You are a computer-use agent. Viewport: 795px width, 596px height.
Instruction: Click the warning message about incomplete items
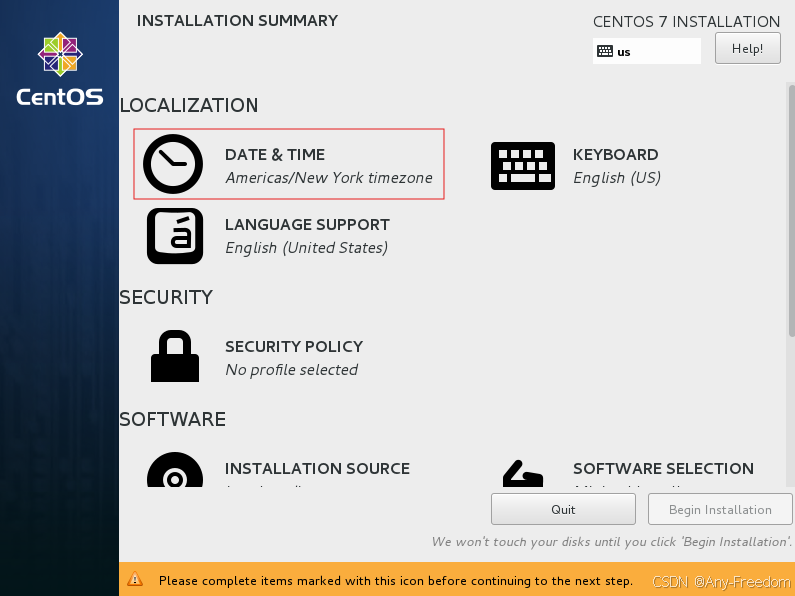tap(395, 581)
